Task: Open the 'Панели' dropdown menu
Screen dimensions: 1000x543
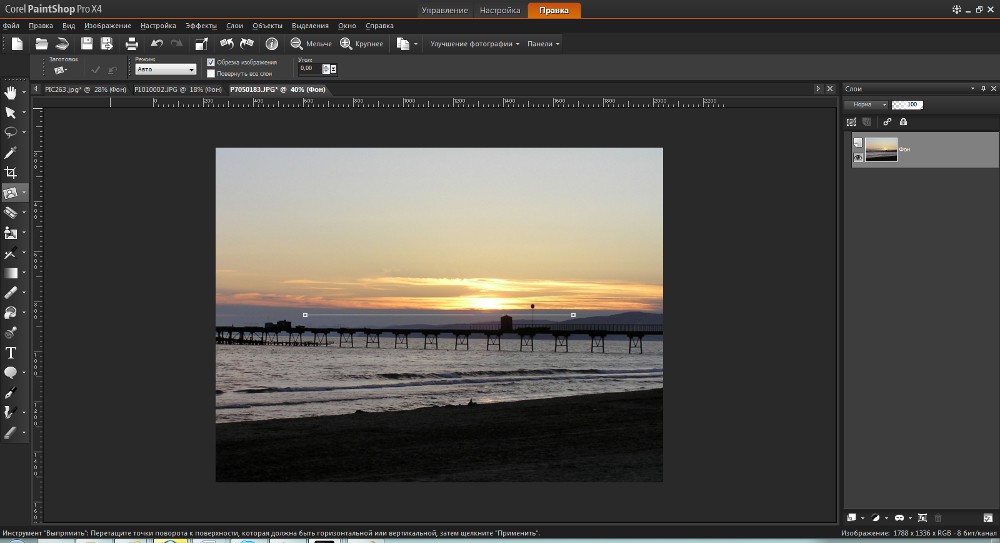Action: [x=544, y=44]
